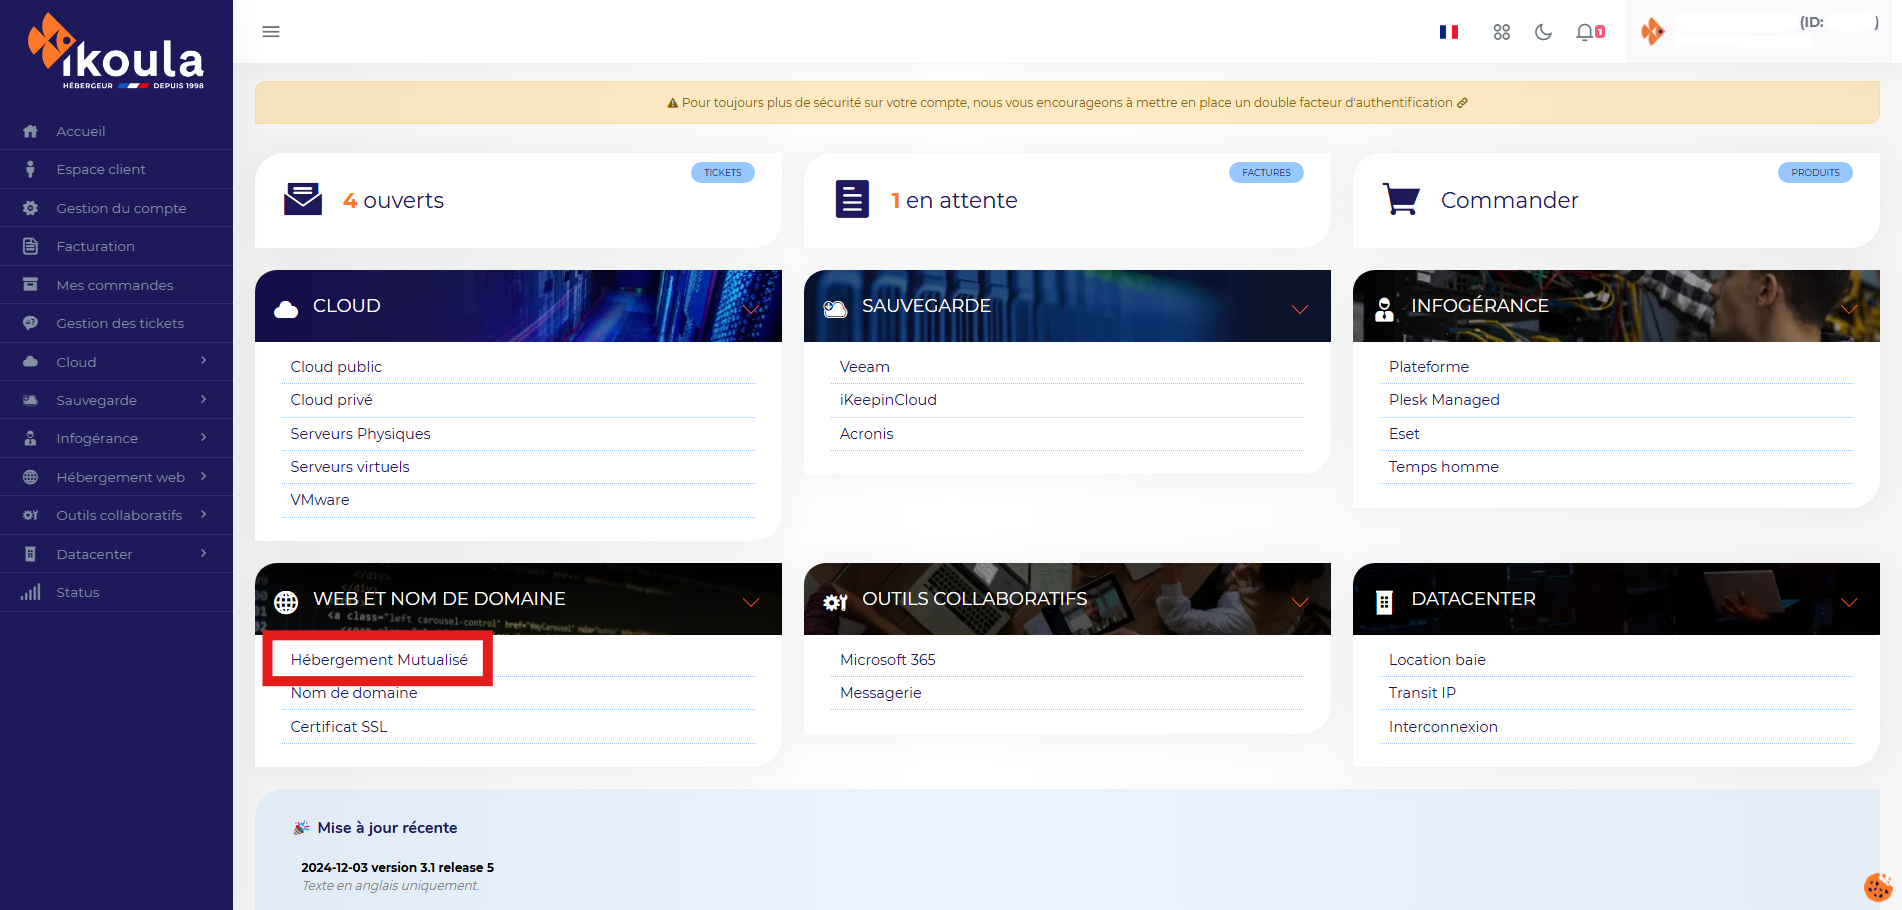
Task: Open Espace client menu item
Action: (x=116, y=169)
